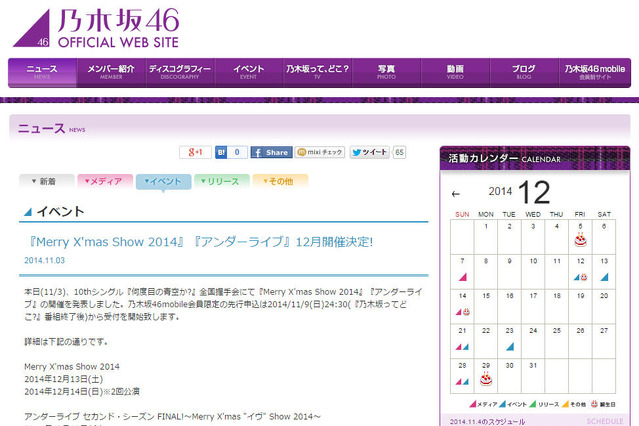This screenshot has height=426, width=639.
Task: Select the pink メディア filter tab
Action: pyautogui.click(x=105, y=181)
